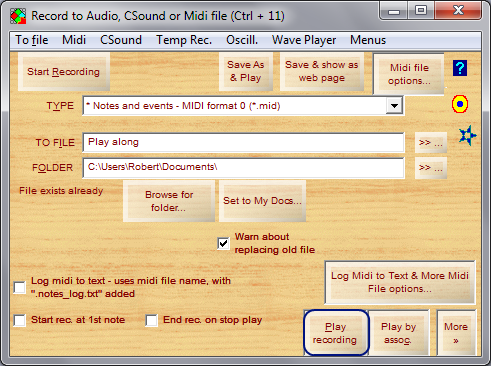Click the app icon in title bar

[x=18, y=16]
